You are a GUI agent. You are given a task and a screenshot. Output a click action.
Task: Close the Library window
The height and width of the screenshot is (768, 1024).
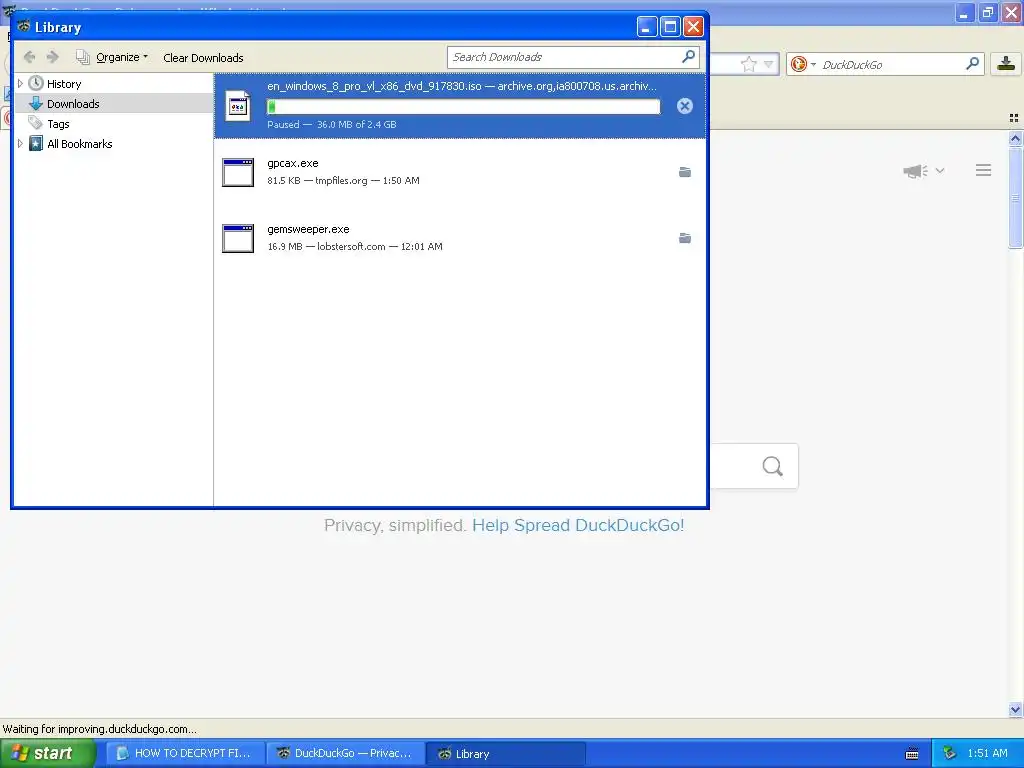tap(693, 27)
